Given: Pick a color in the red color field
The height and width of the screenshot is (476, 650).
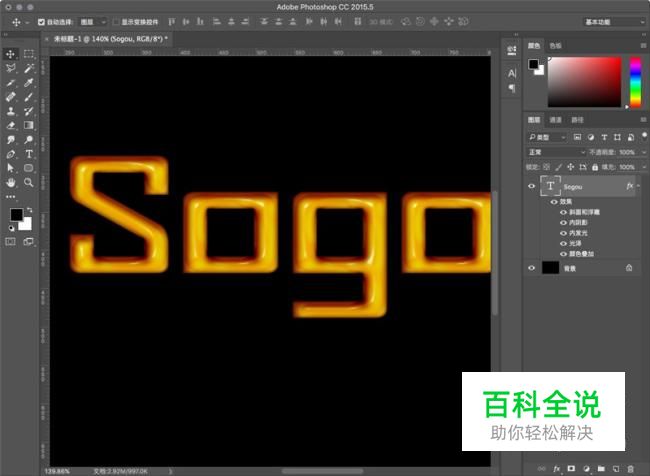Looking at the screenshot, I should click(585, 82).
